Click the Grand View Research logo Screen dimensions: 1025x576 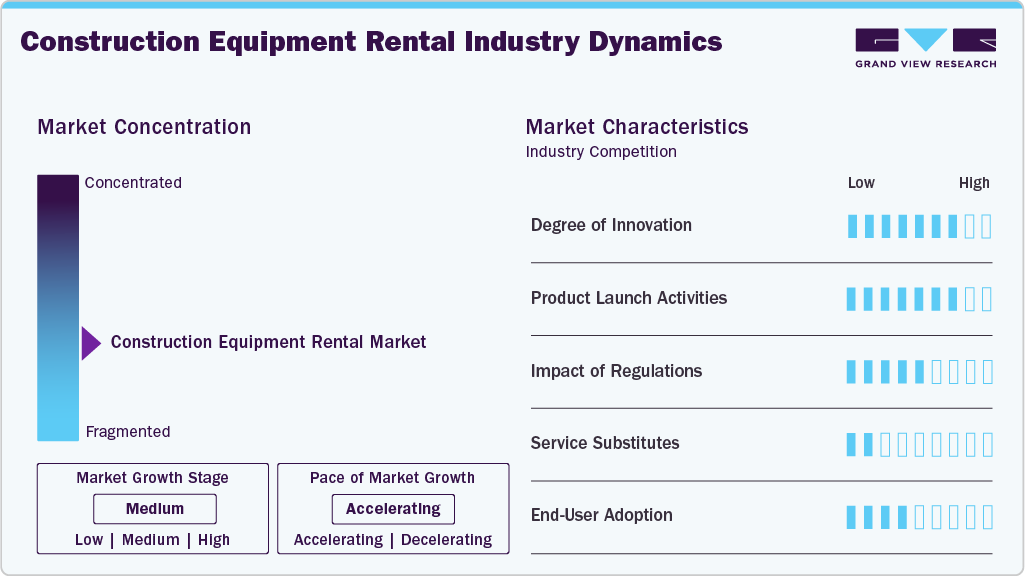[926, 48]
